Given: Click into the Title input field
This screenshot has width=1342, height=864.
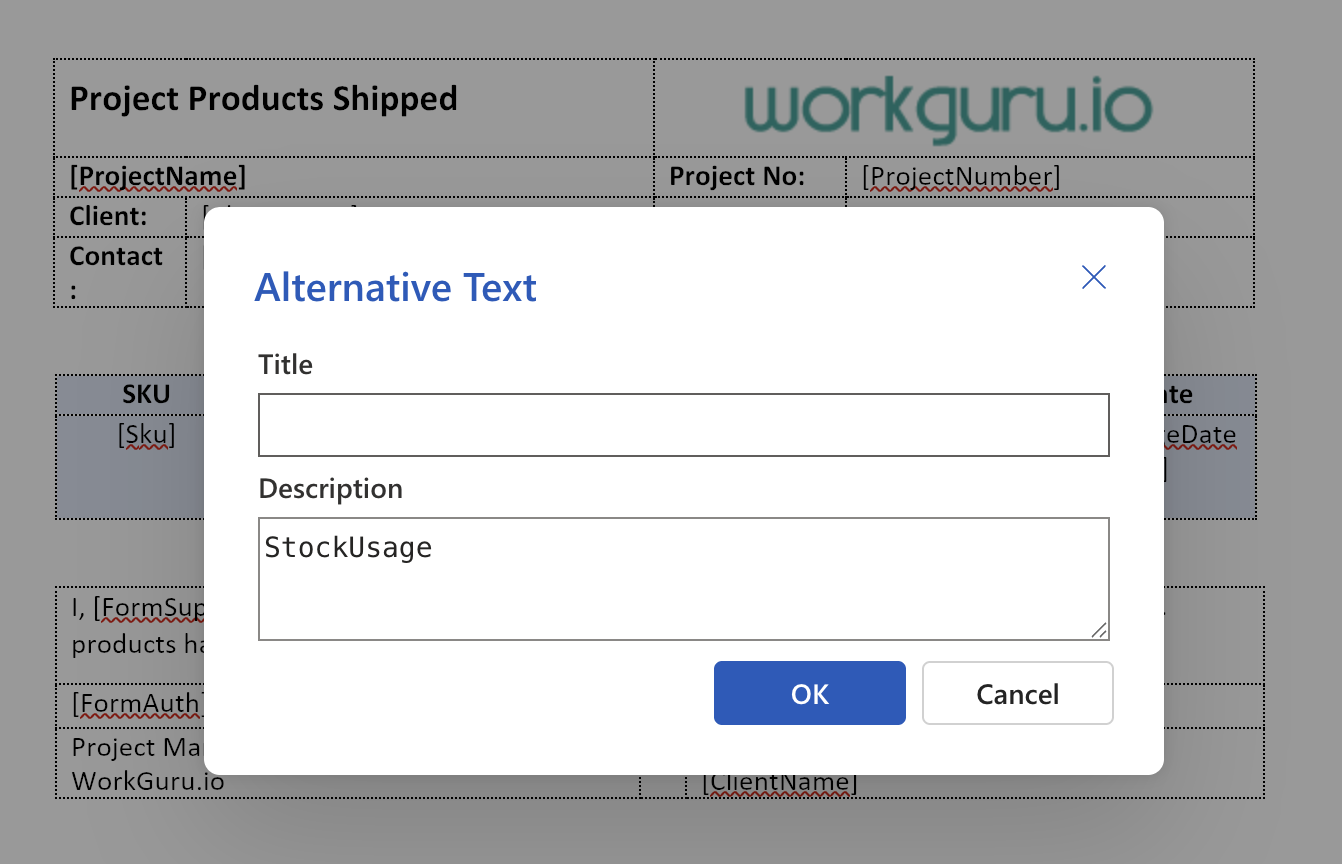Looking at the screenshot, I should pos(684,425).
